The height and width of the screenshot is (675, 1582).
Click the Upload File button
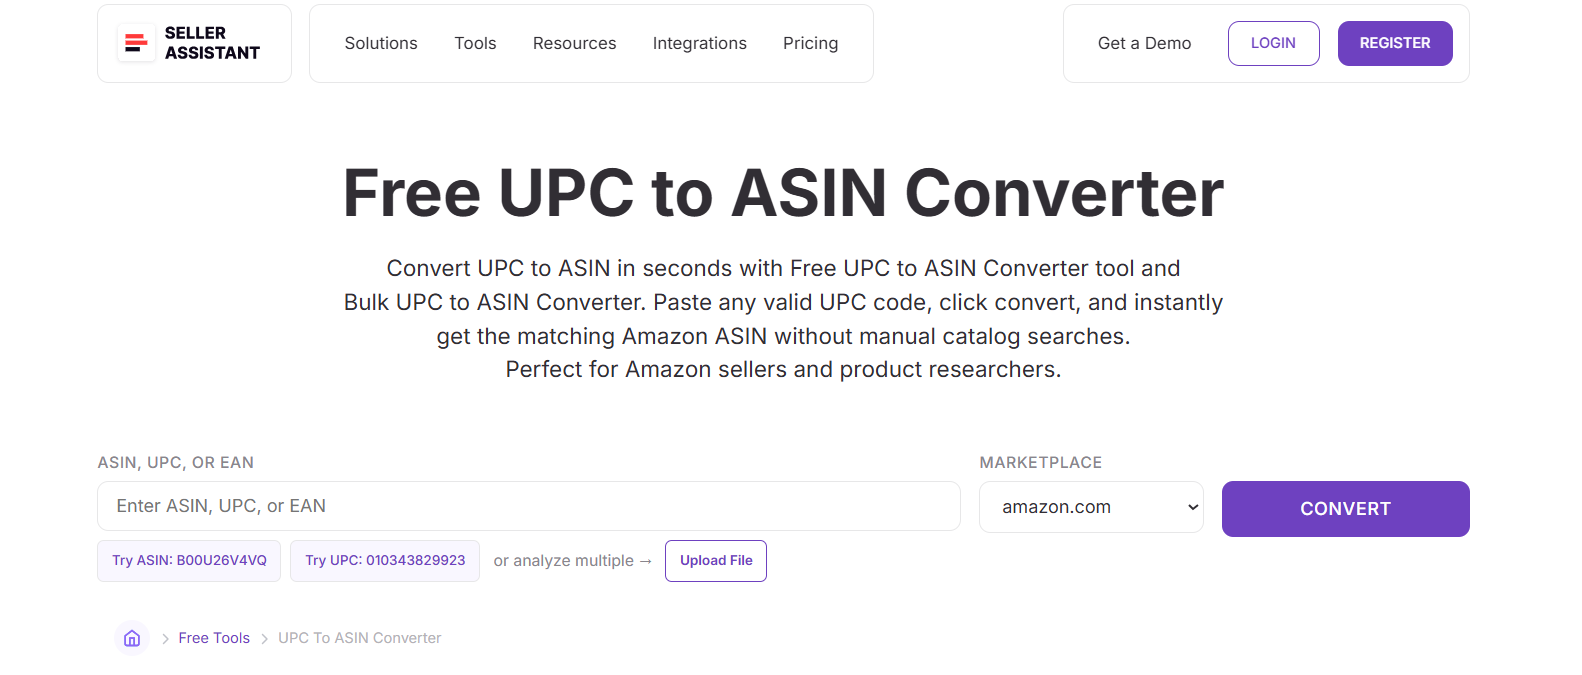point(715,560)
